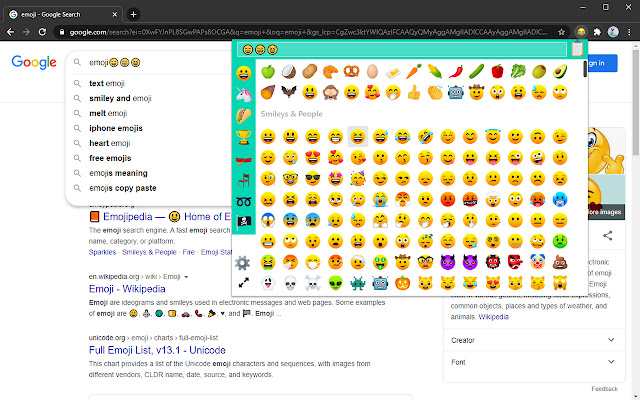Viewport: 640px width, 400px height.
Task: Insert the bat emoji
Action: coord(289,93)
